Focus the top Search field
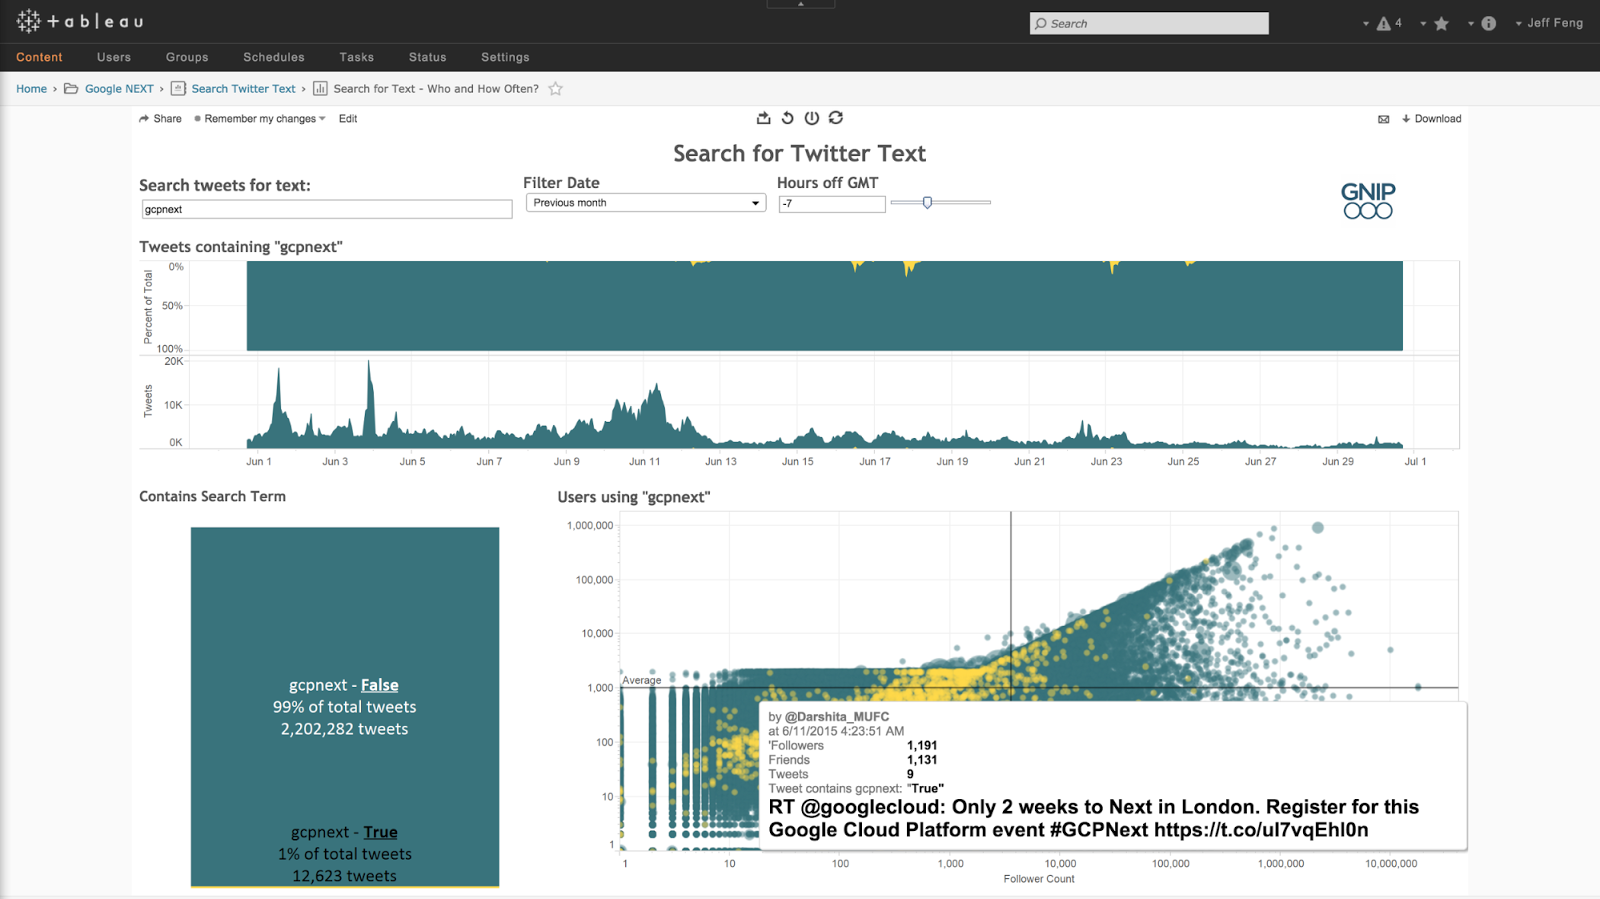Viewport: 1600px width, 899px height. tap(1149, 23)
